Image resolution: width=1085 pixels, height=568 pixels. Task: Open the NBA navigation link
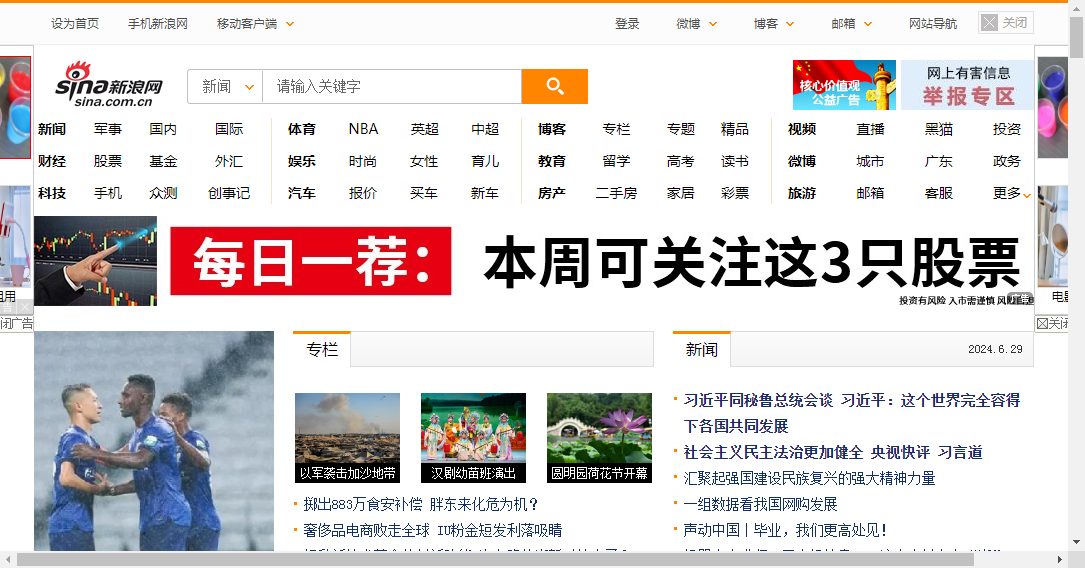363,129
